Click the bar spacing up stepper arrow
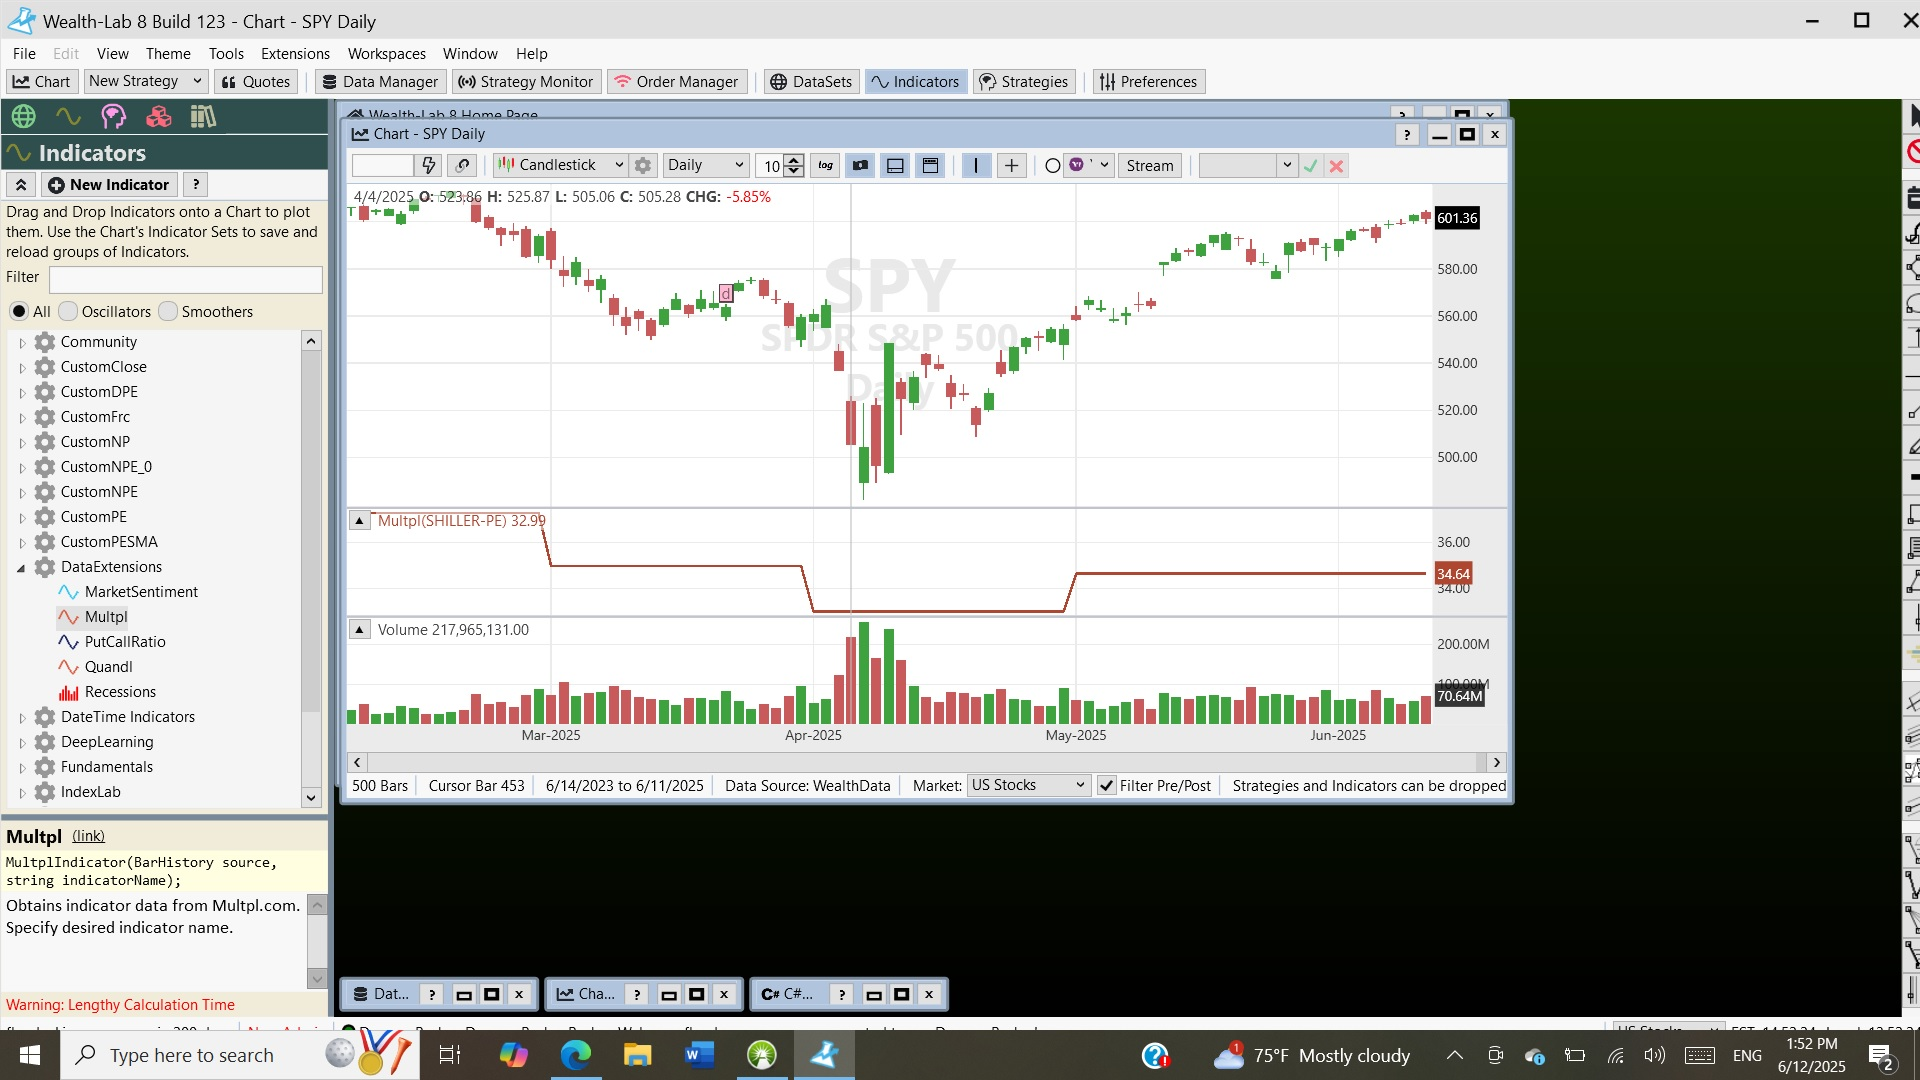The width and height of the screenshot is (1920, 1080). [793, 160]
